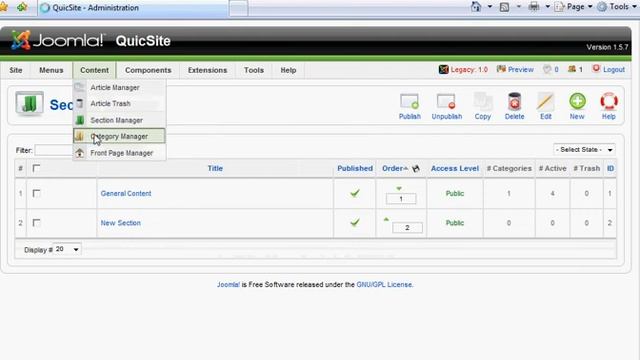640x360 pixels.
Task: Click the Section Manager menu icon
Action: pos(80,120)
